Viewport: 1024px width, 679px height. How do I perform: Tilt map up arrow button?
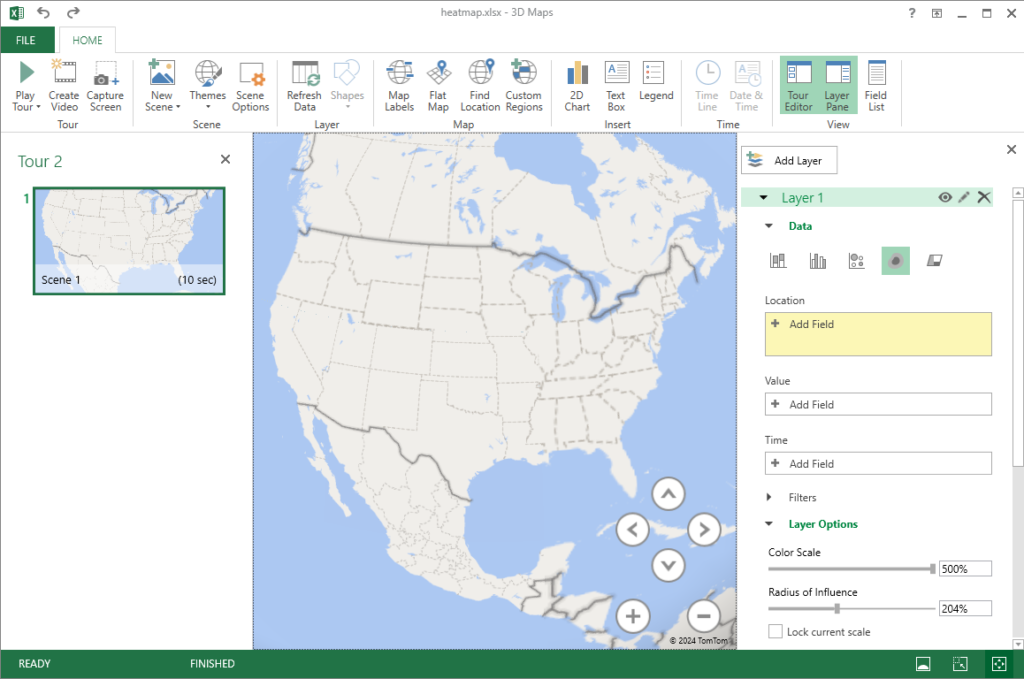668,494
